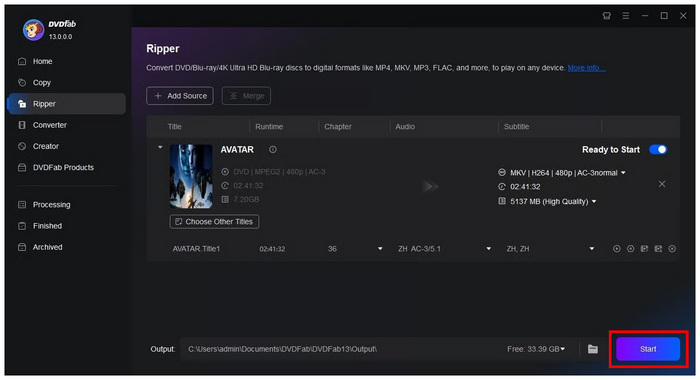Browse output folder with folder icon
Viewport: 700px width, 380px height.
[592, 349]
